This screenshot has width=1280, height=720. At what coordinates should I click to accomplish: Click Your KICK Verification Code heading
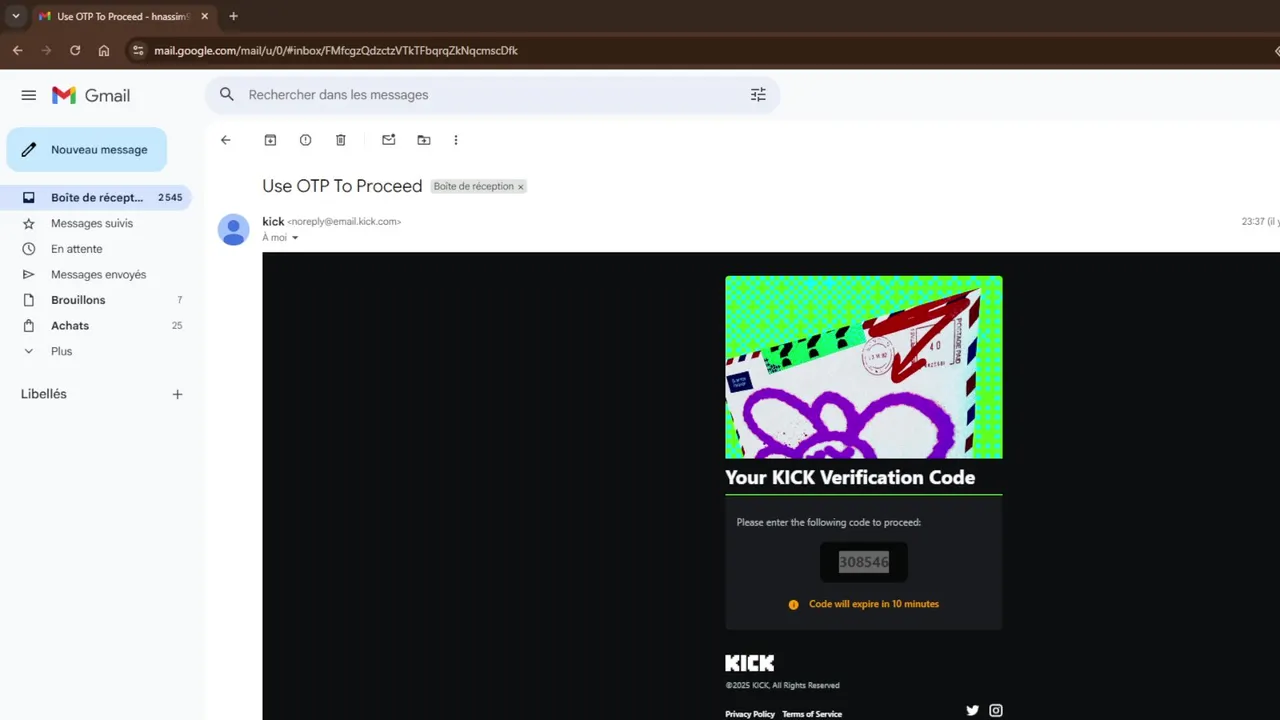coord(850,477)
